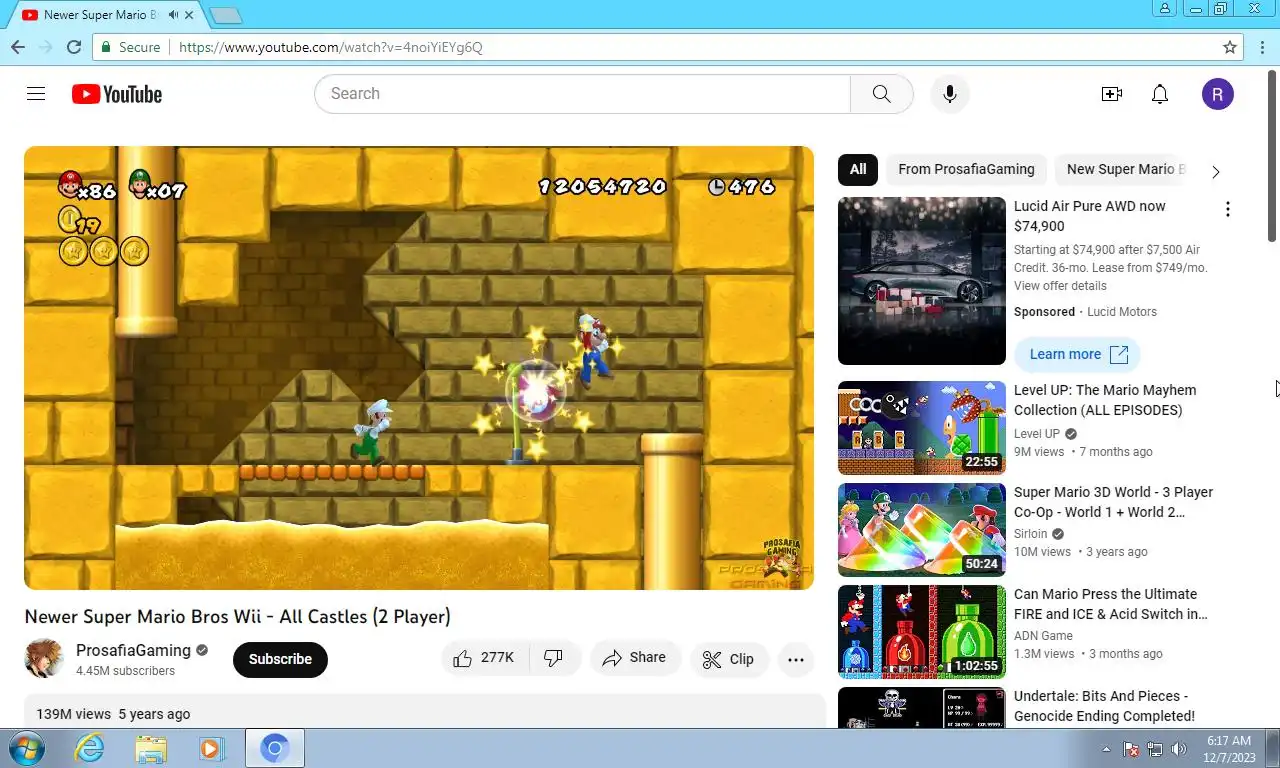Open Action Center flag tray icon
Image resolution: width=1280 pixels, height=768 pixels.
click(x=1132, y=749)
